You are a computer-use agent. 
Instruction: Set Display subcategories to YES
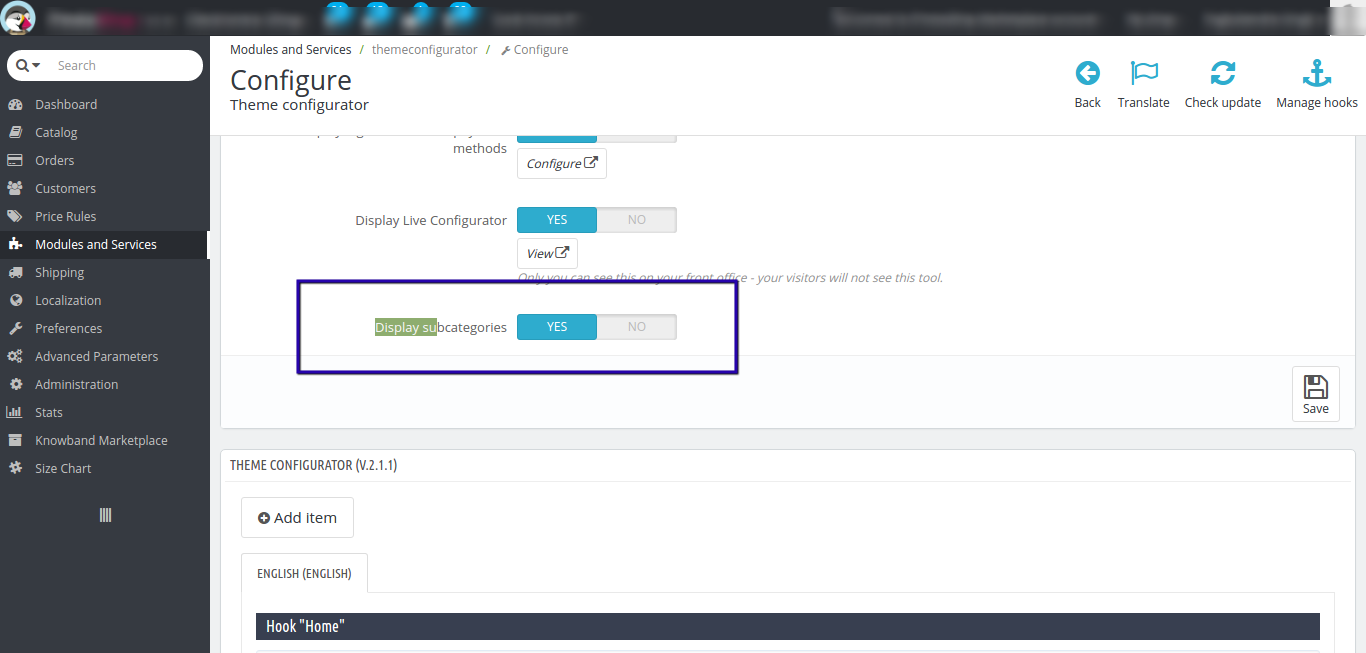tap(557, 327)
